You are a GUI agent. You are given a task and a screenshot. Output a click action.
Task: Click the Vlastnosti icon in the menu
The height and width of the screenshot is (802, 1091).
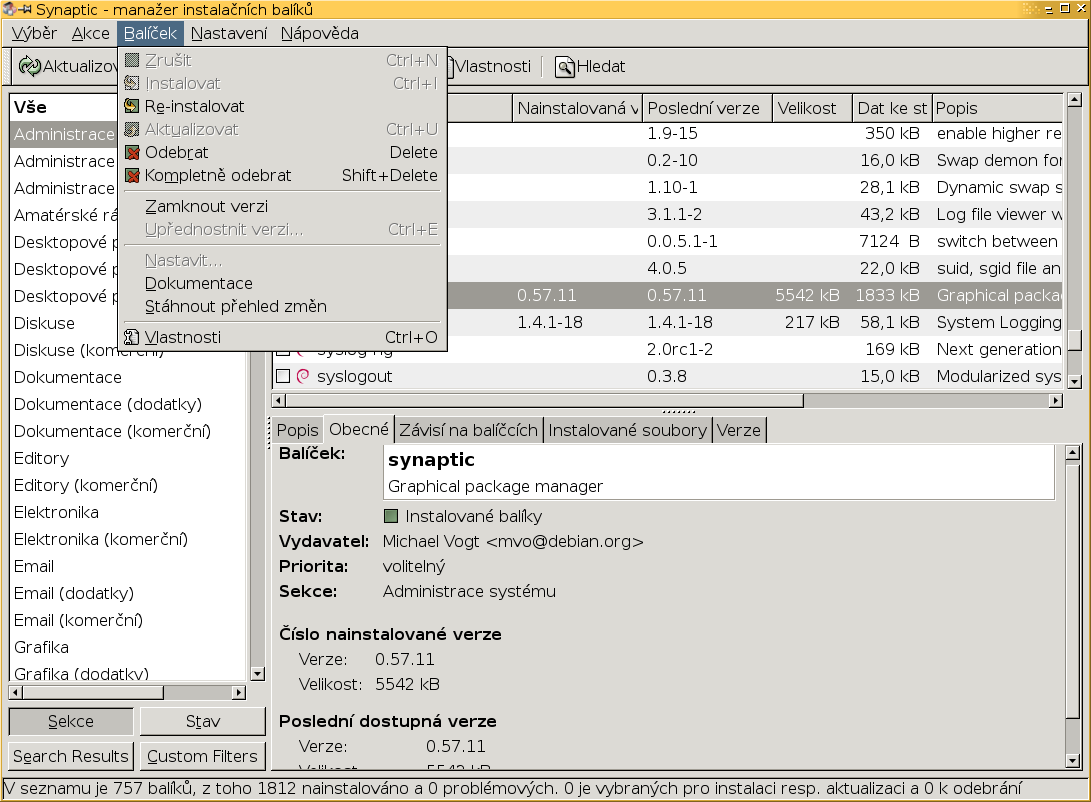click(132, 337)
